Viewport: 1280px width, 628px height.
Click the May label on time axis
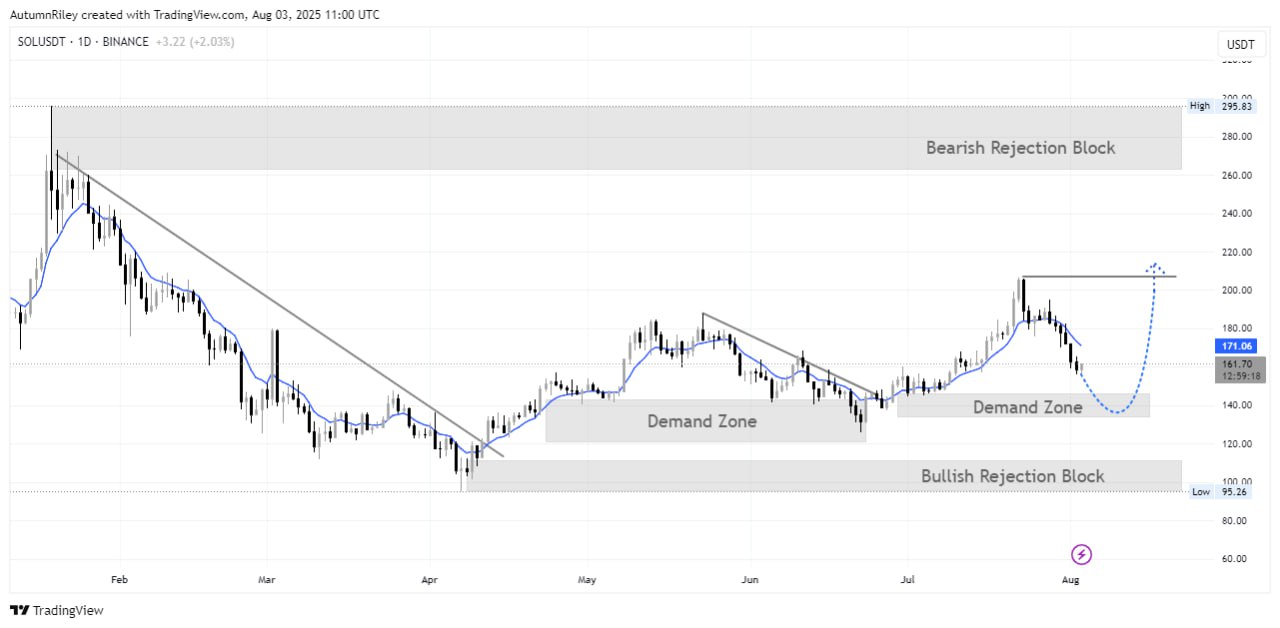[x=587, y=579]
